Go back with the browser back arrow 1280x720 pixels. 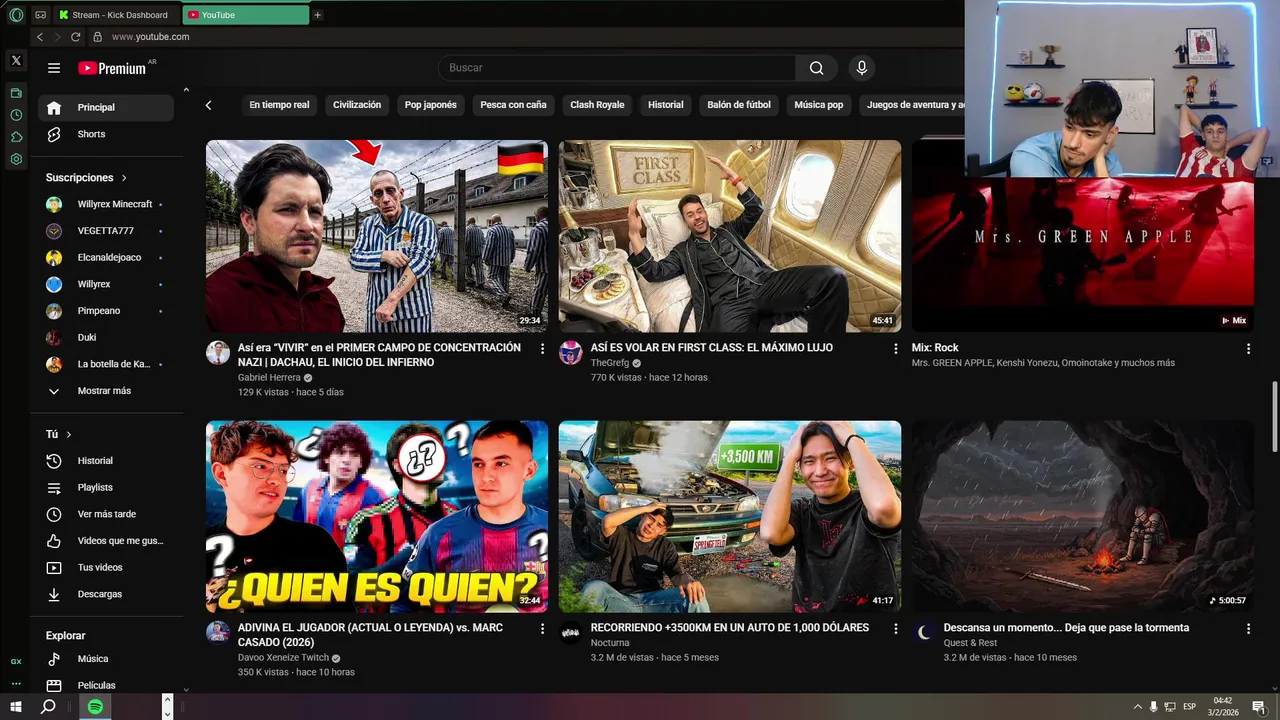pos(40,37)
